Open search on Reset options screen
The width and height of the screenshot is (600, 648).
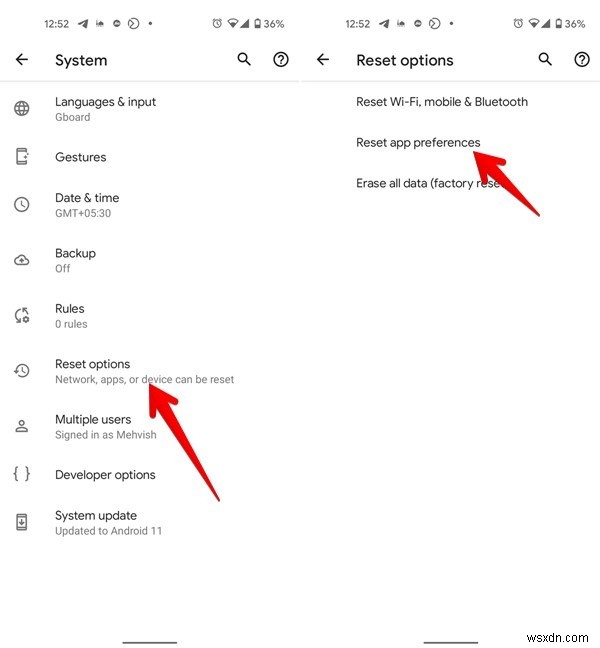click(545, 60)
